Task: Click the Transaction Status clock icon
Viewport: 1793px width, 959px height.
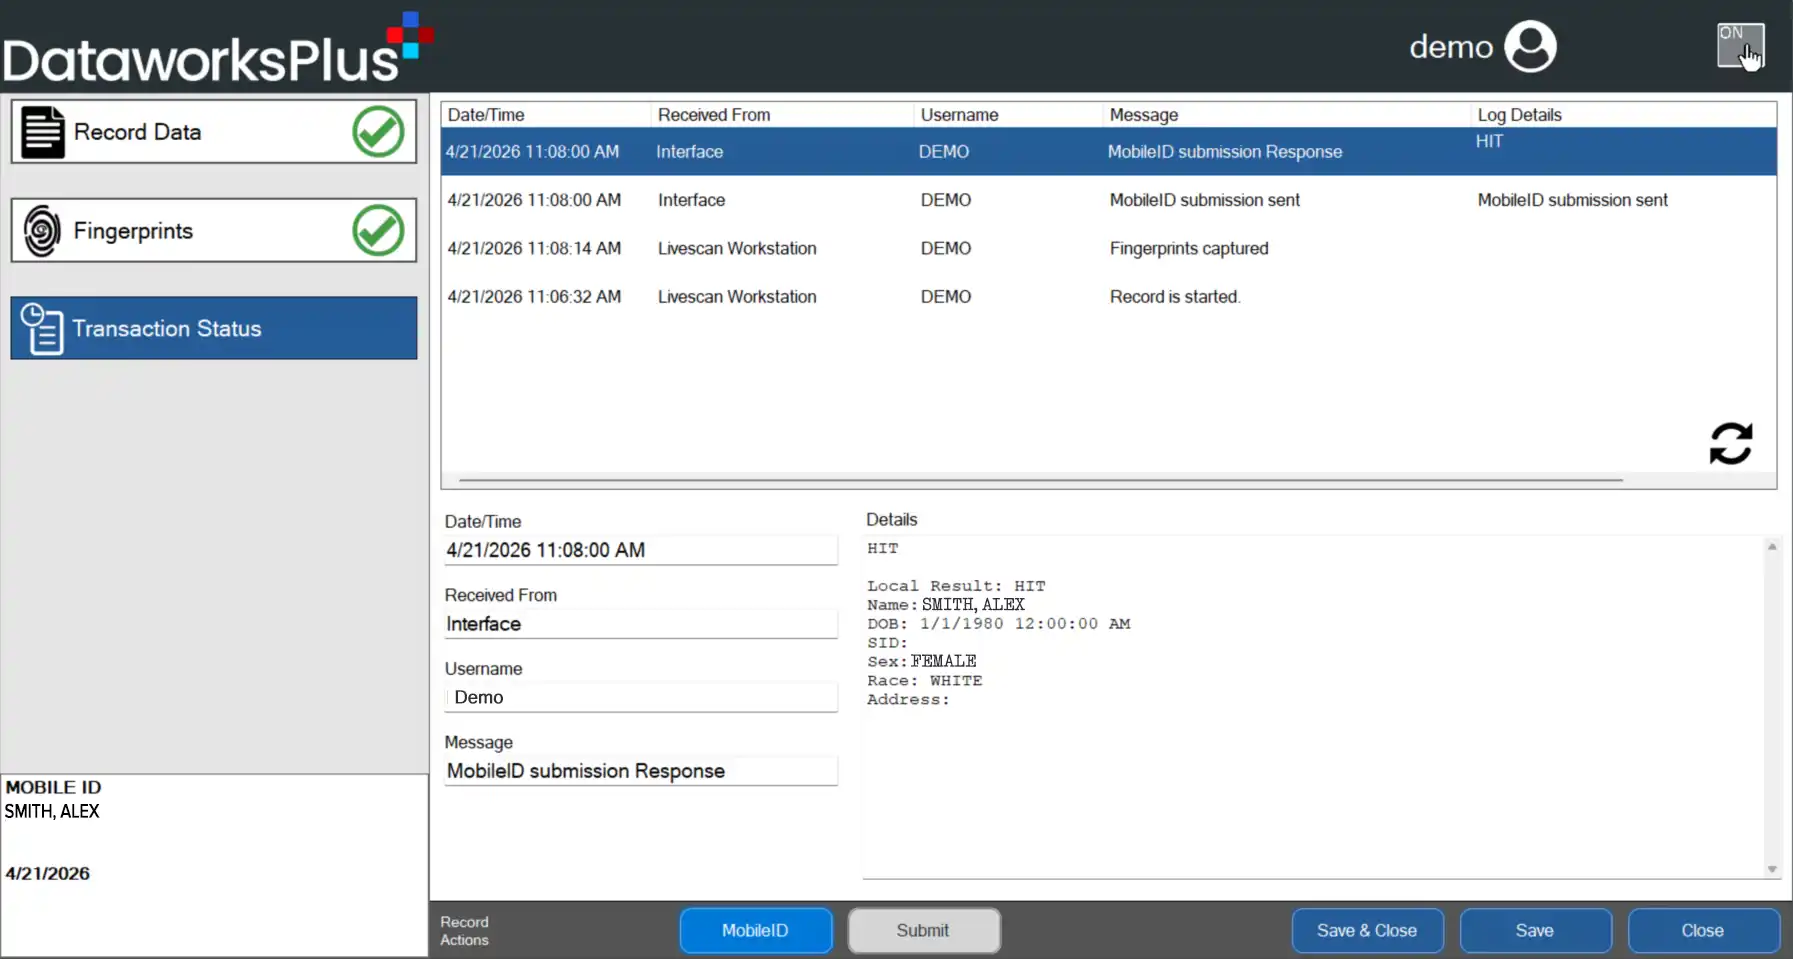Action: pos(42,329)
